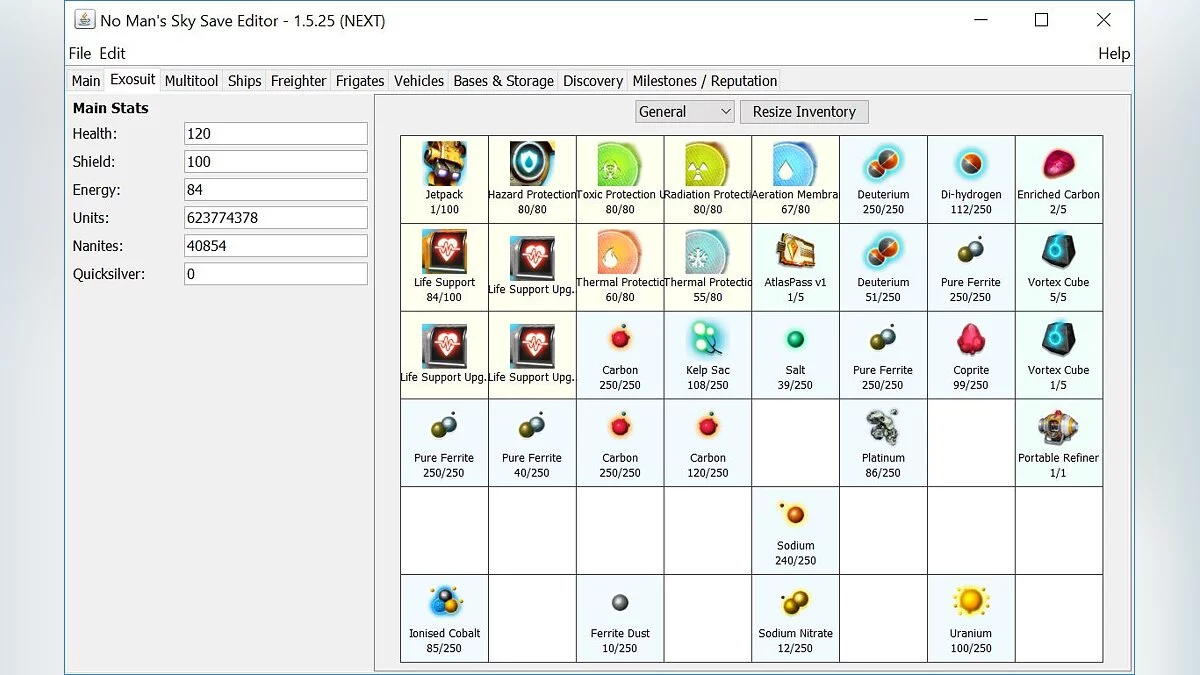Image resolution: width=1200 pixels, height=675 pixels.
Task: Open the Edit menu
Action: [112, 53]
